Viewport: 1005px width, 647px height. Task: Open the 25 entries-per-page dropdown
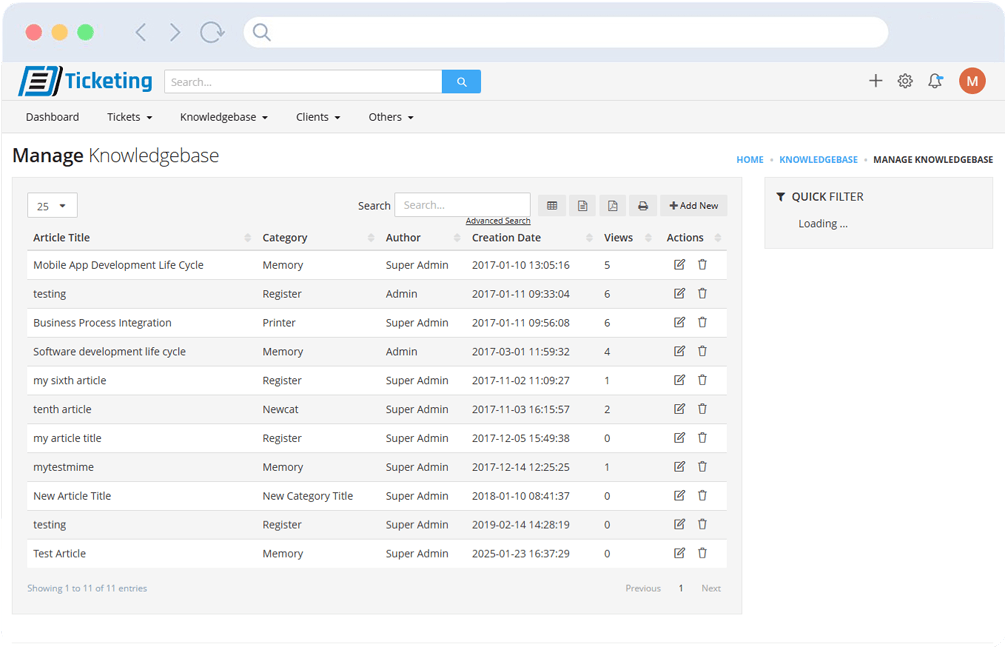[52, 206]
